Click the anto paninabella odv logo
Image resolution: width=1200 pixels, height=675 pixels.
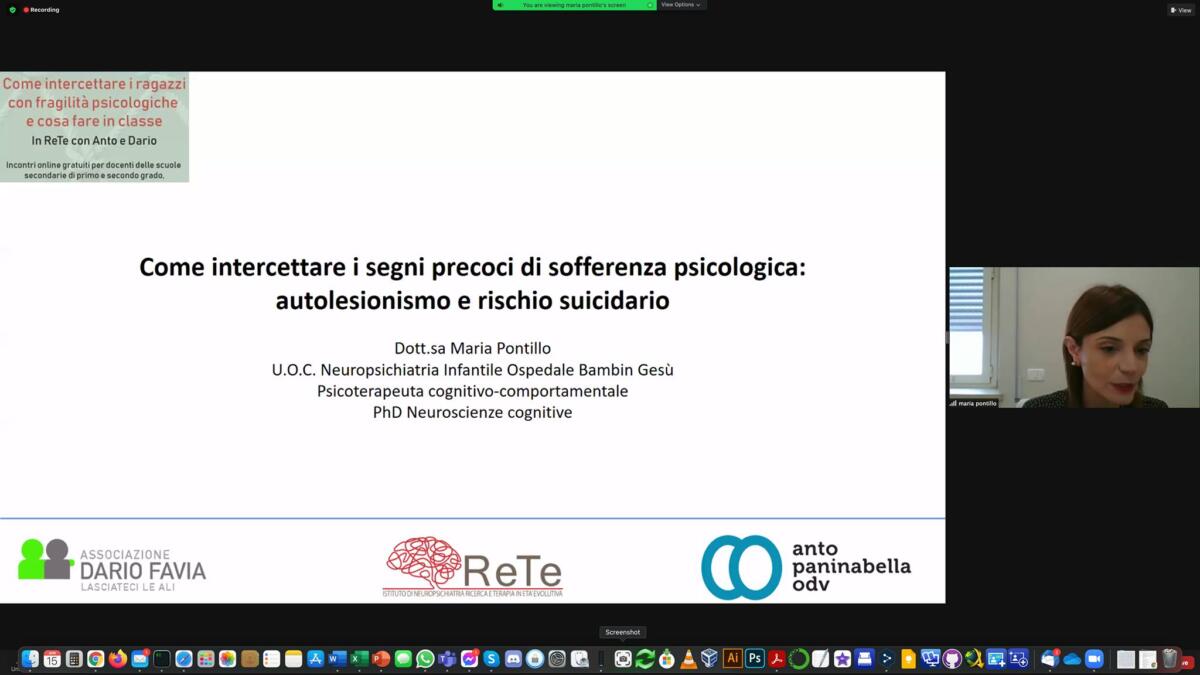pyautogui.click(x=806, y=567)
